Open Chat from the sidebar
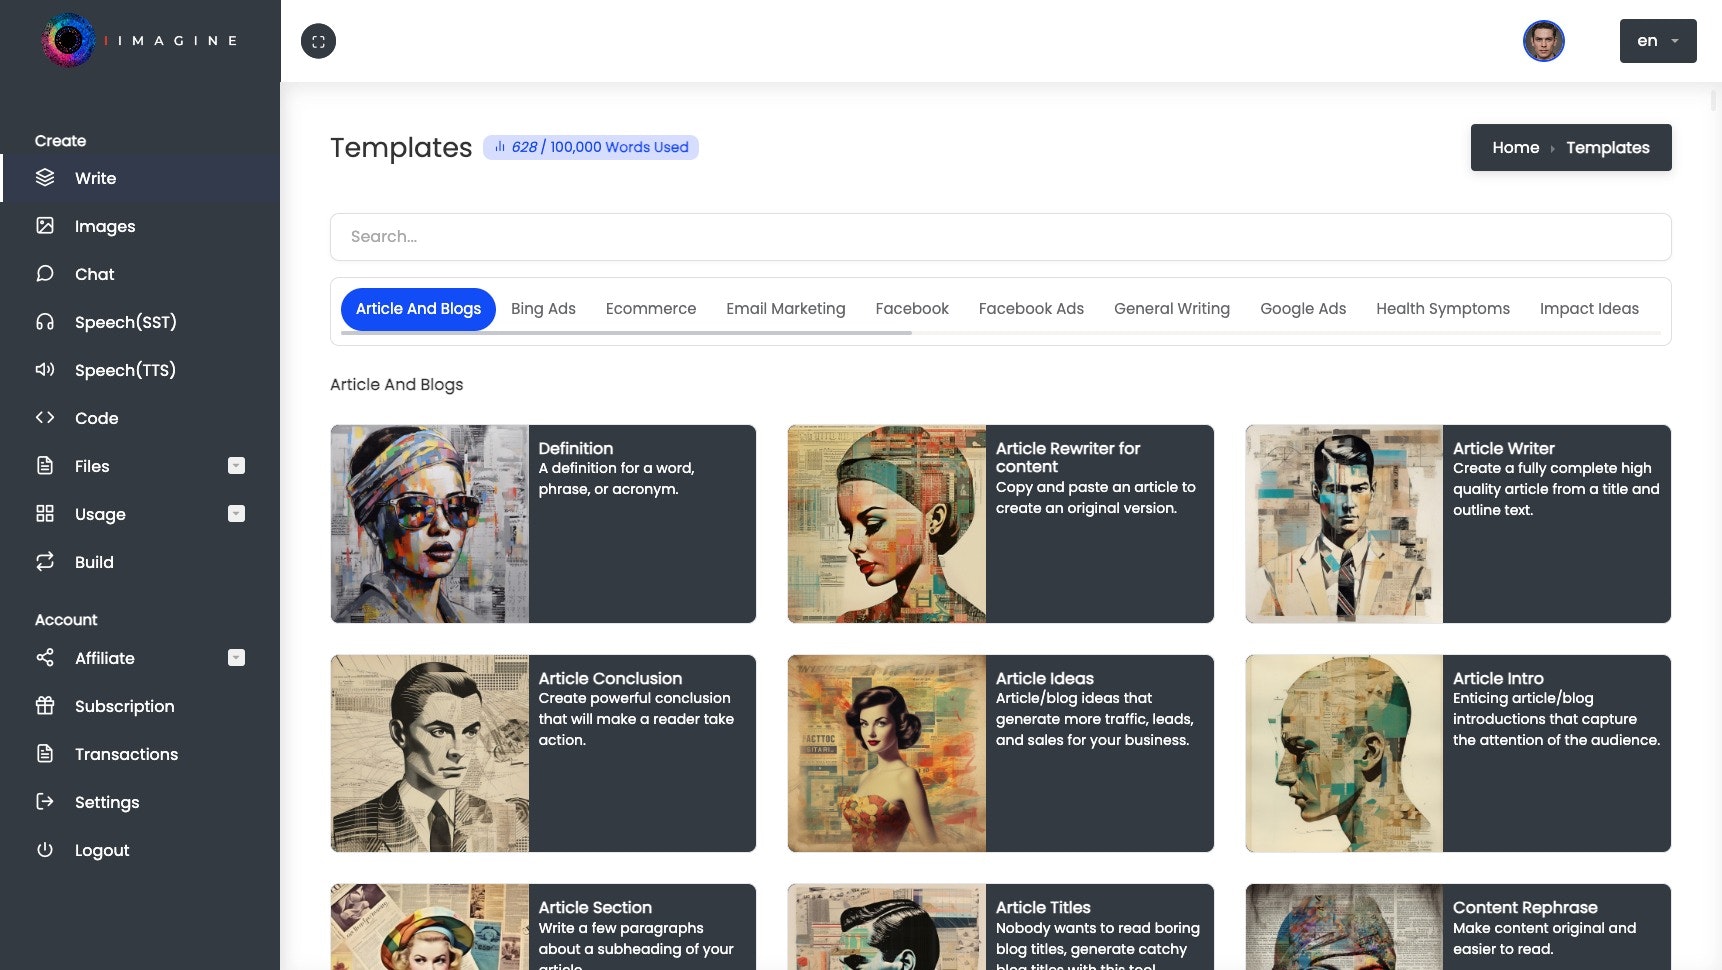The width and height of the screenshot is (1722, 970). tap(140, 274)
